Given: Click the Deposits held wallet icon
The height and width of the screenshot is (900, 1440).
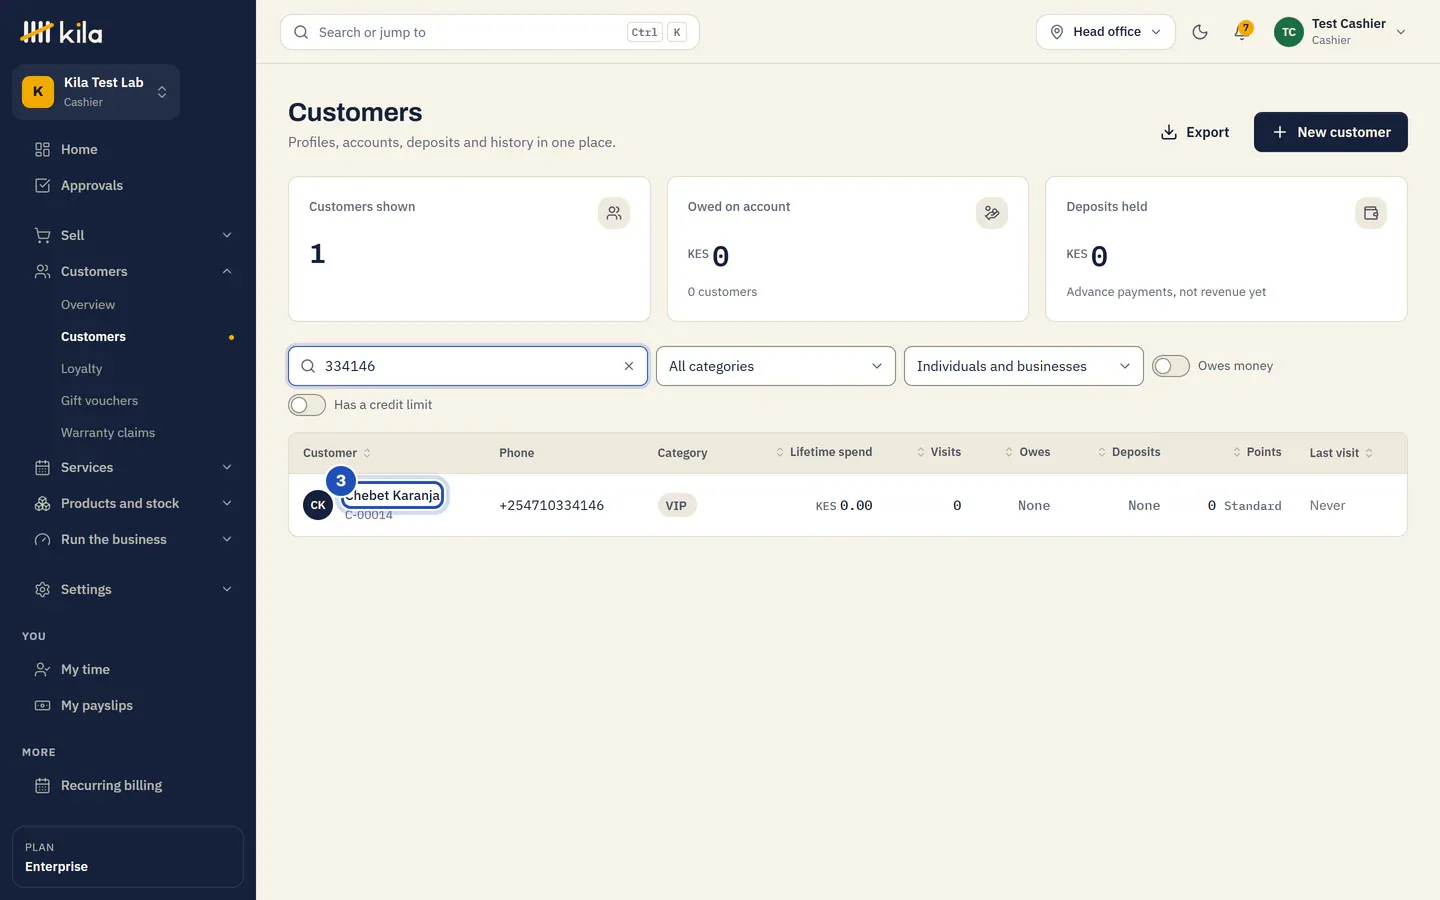Looking at the screenshot, I should (1371, 213).
